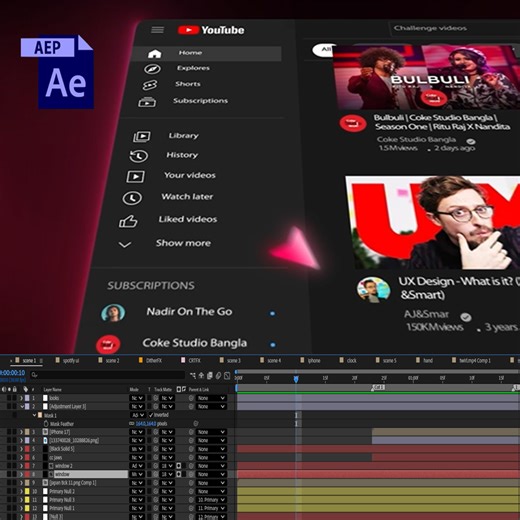
Task: Click the Subscriptions stack icon
Action: tap(147, 102)
